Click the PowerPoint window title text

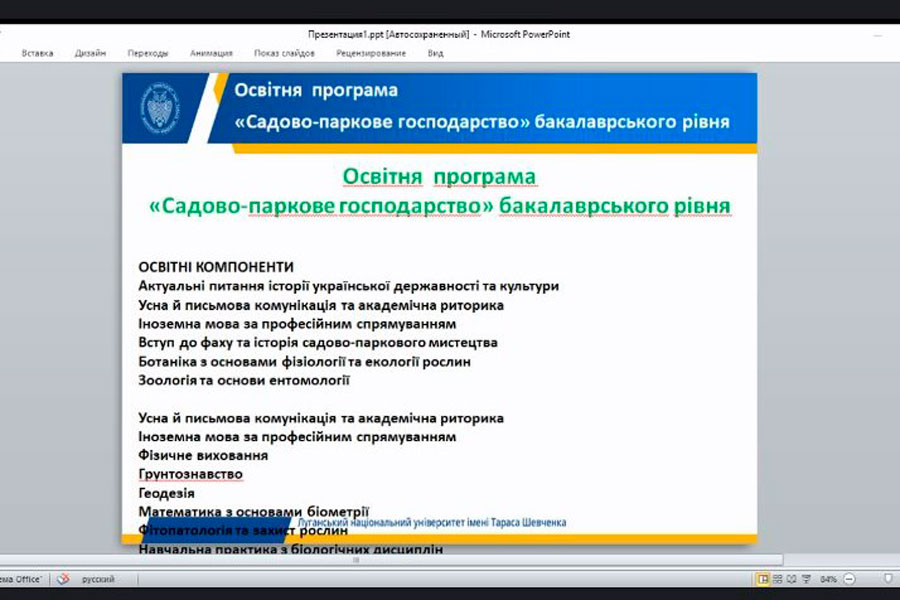439,34
